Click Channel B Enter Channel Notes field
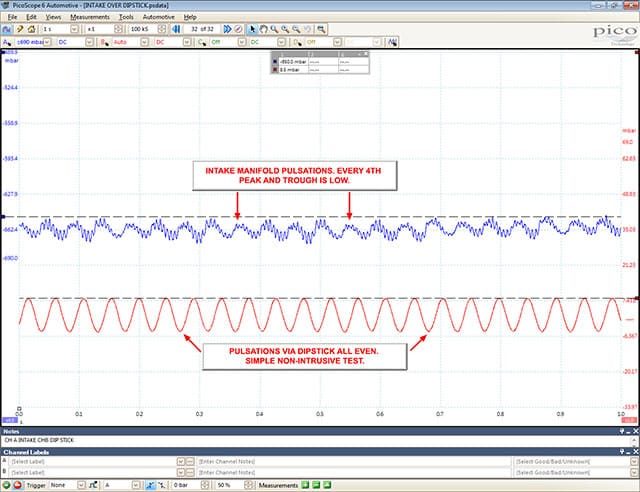The width and height of the screenshot is (640, 492). pos(353,472)
